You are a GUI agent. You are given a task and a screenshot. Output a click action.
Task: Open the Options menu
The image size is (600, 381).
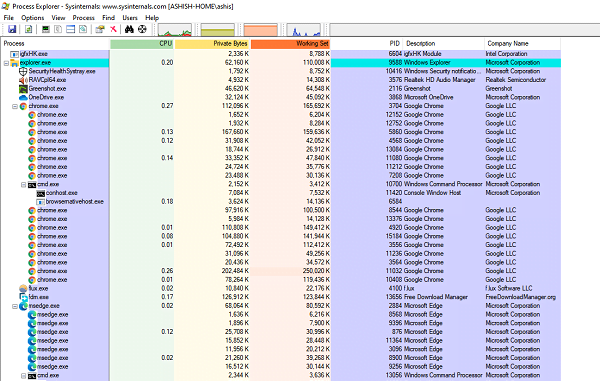click(33, 18)
